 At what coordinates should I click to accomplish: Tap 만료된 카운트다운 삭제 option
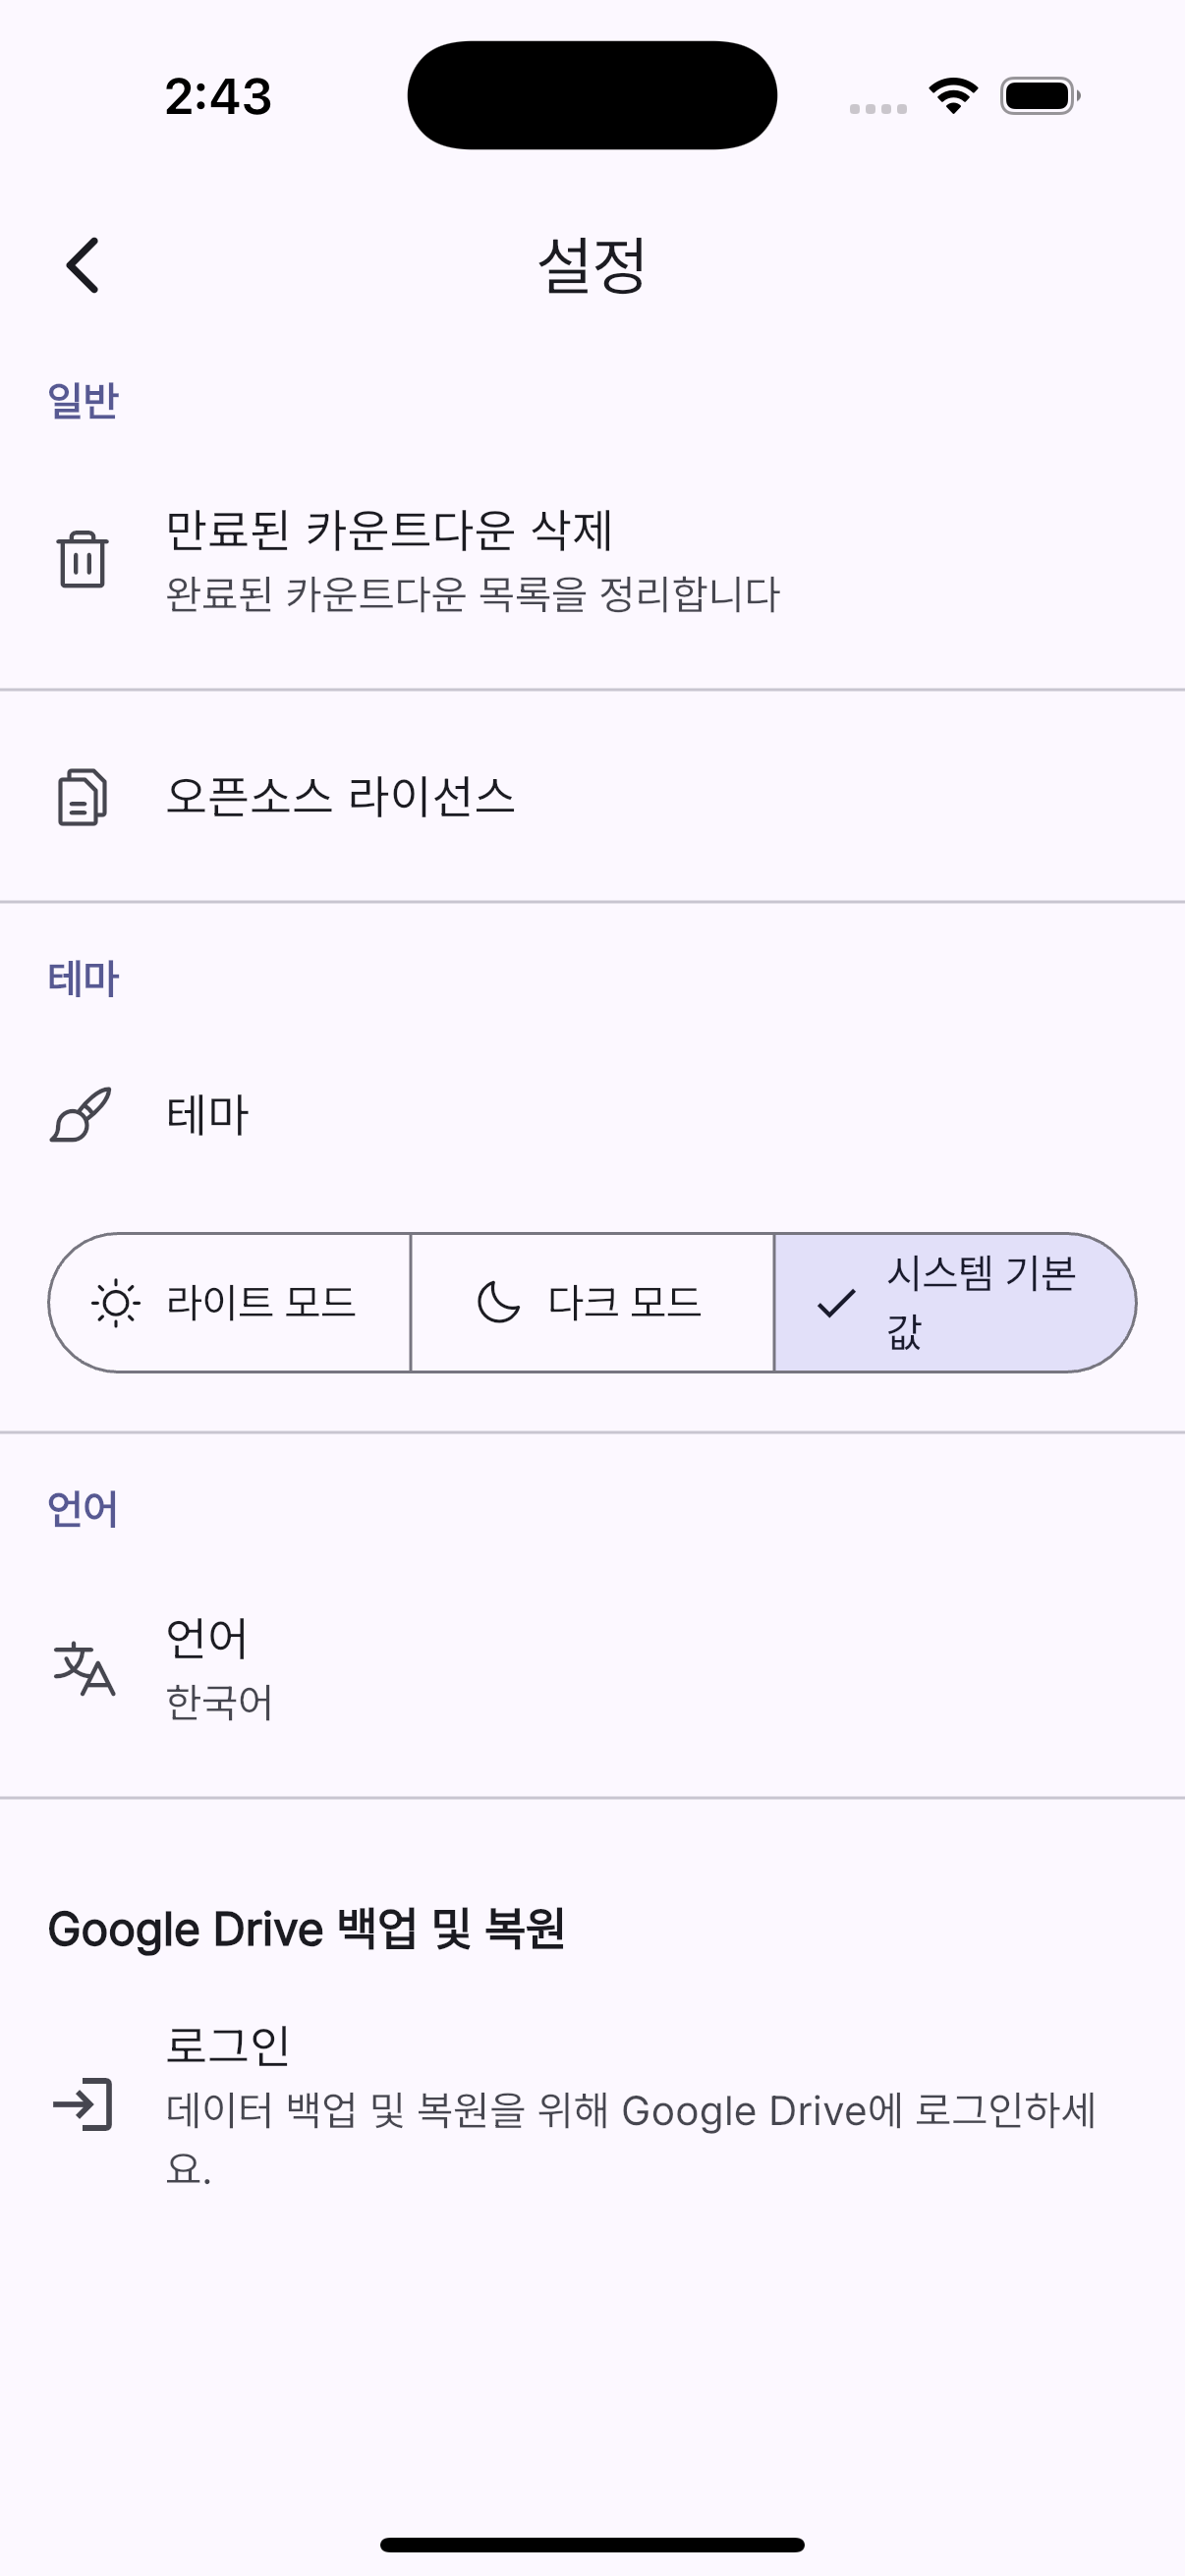point(390,530)
